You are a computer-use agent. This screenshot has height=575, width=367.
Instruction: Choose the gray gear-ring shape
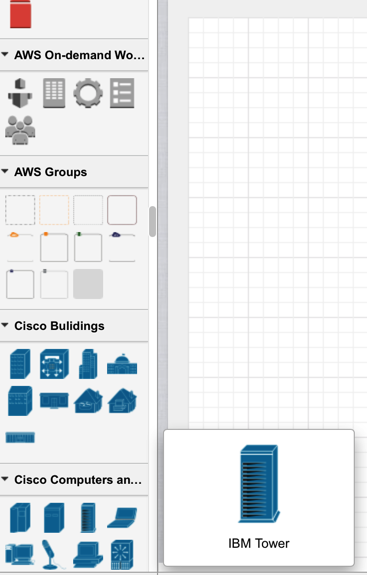click(88, 93)
